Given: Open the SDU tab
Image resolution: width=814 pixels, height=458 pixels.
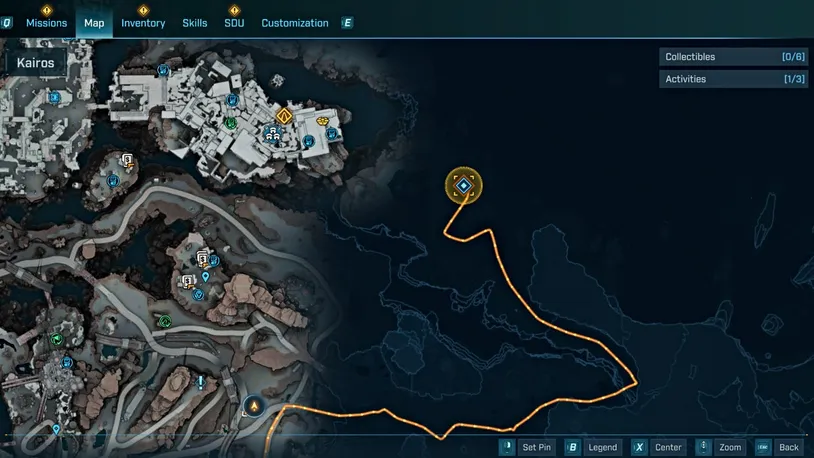Looking at the screenshot, I should pos(234,23).
